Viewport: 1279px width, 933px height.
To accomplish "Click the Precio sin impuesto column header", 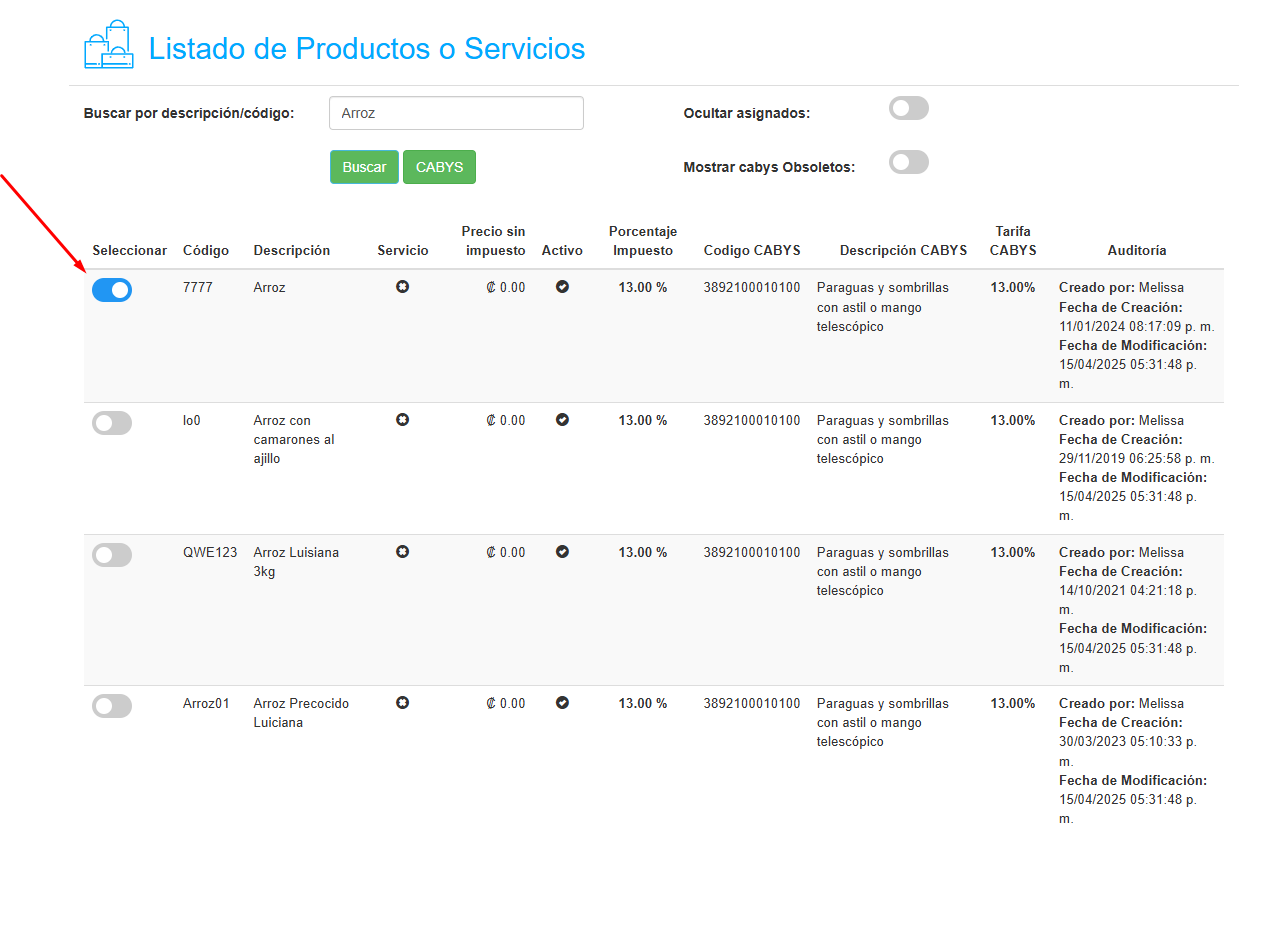I will pos(493,241).
